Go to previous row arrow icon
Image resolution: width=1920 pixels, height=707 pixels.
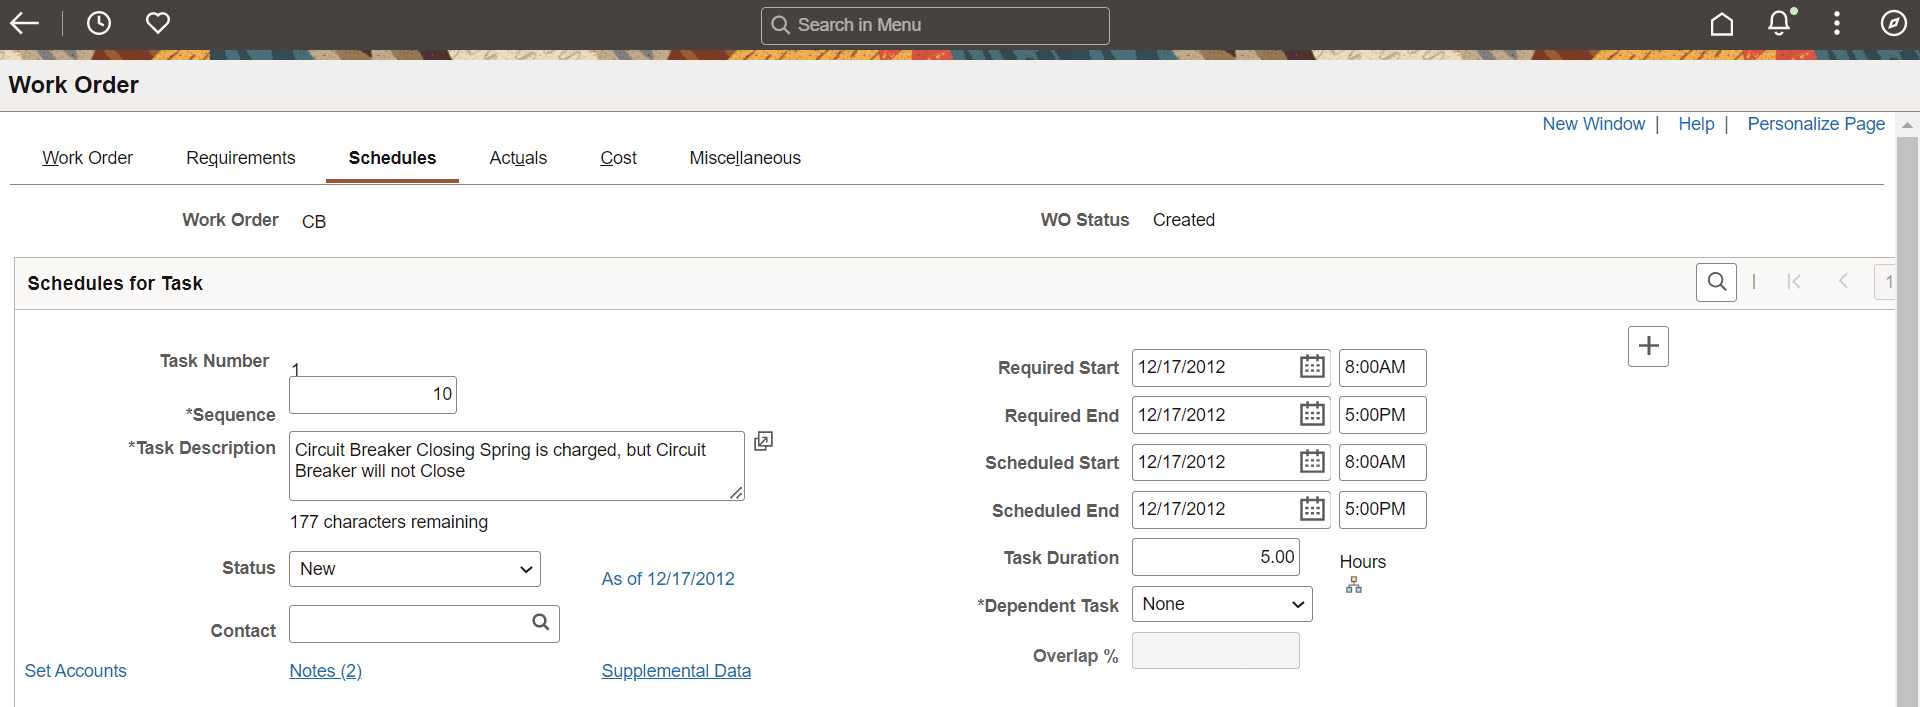(1843, 282)
